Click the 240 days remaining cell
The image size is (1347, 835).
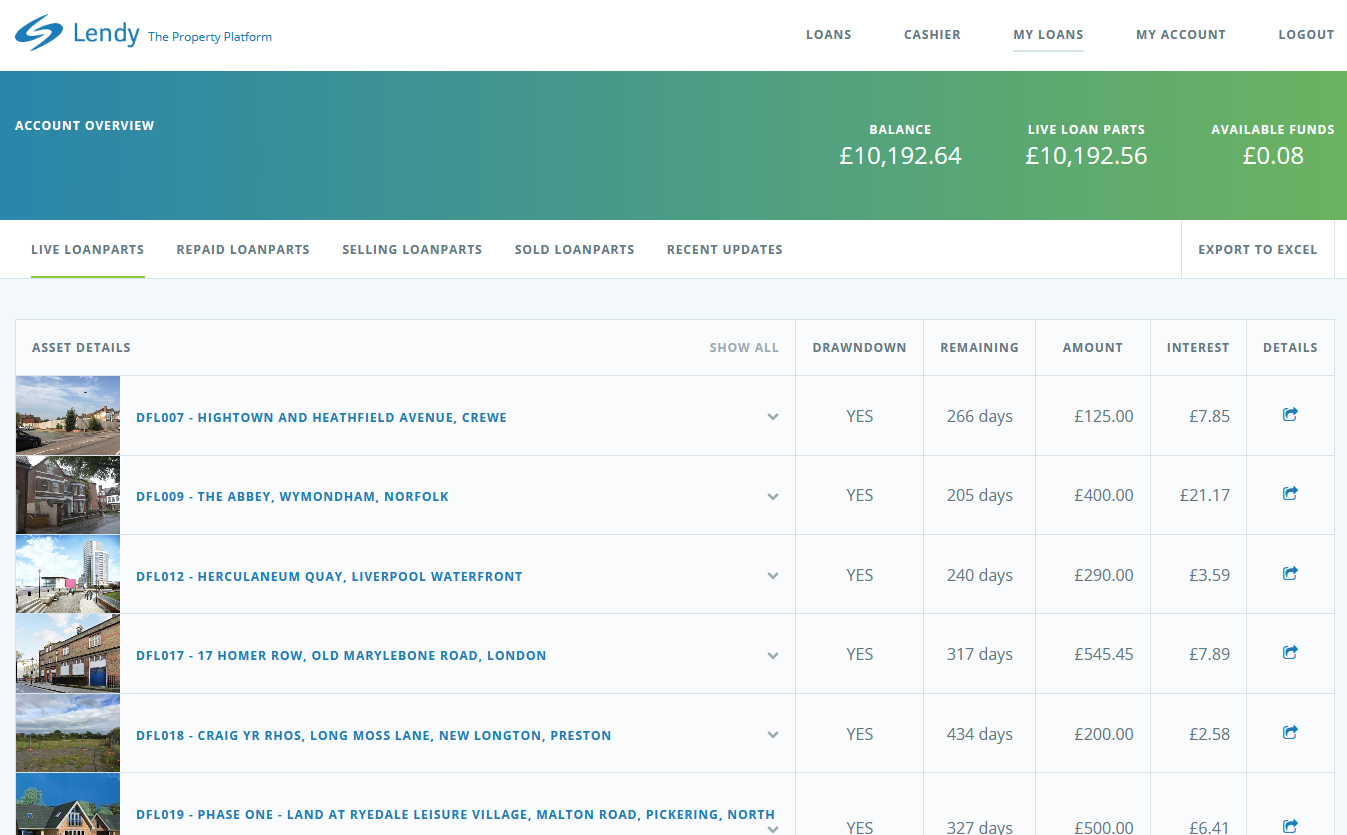[x=980, y=575]
